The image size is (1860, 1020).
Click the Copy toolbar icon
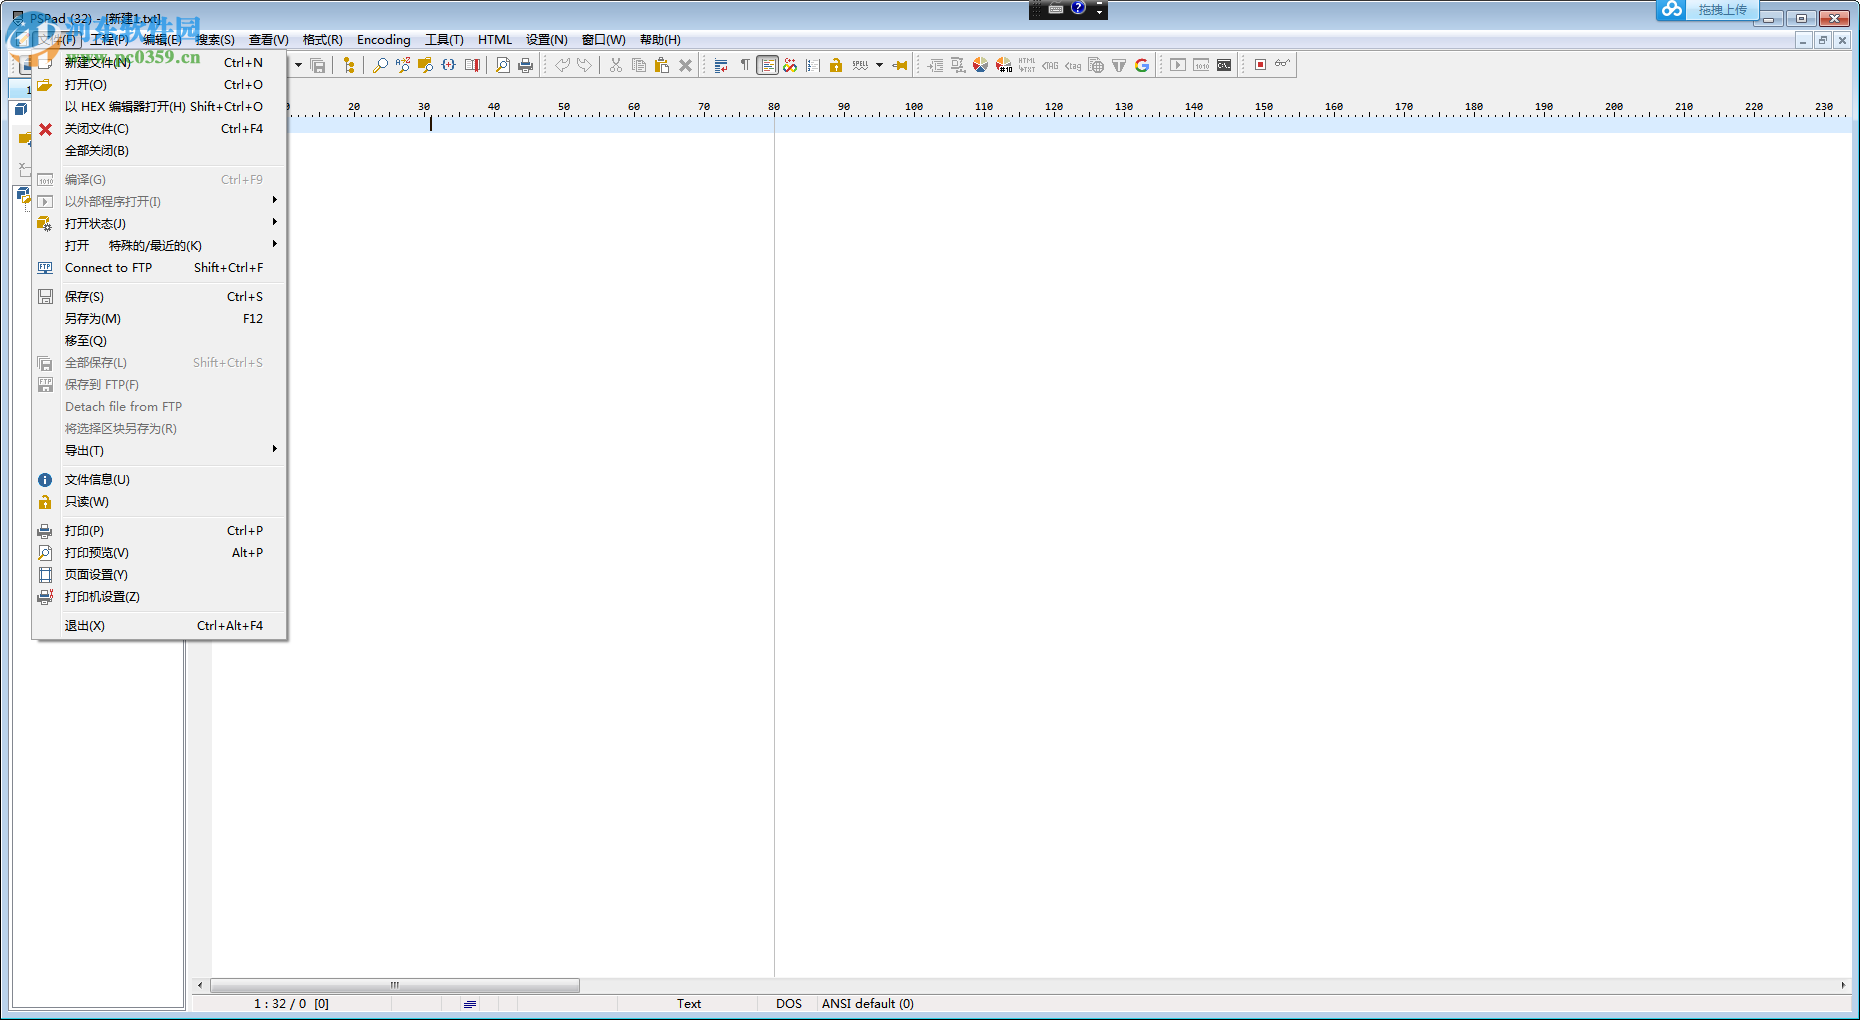639,66
